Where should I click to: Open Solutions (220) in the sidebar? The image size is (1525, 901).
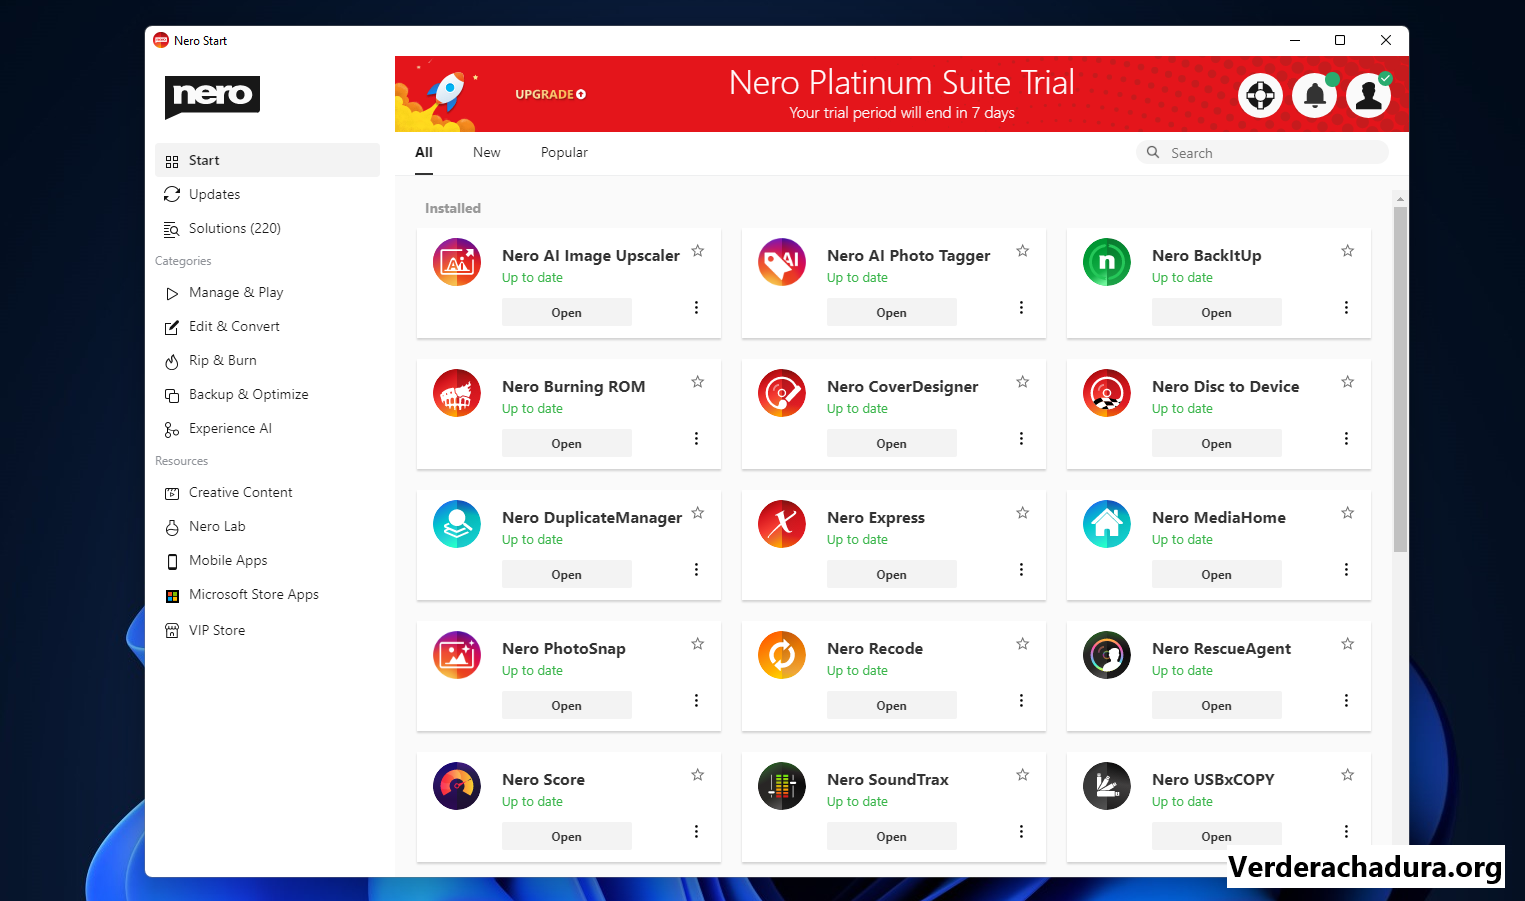coord(267,228)
